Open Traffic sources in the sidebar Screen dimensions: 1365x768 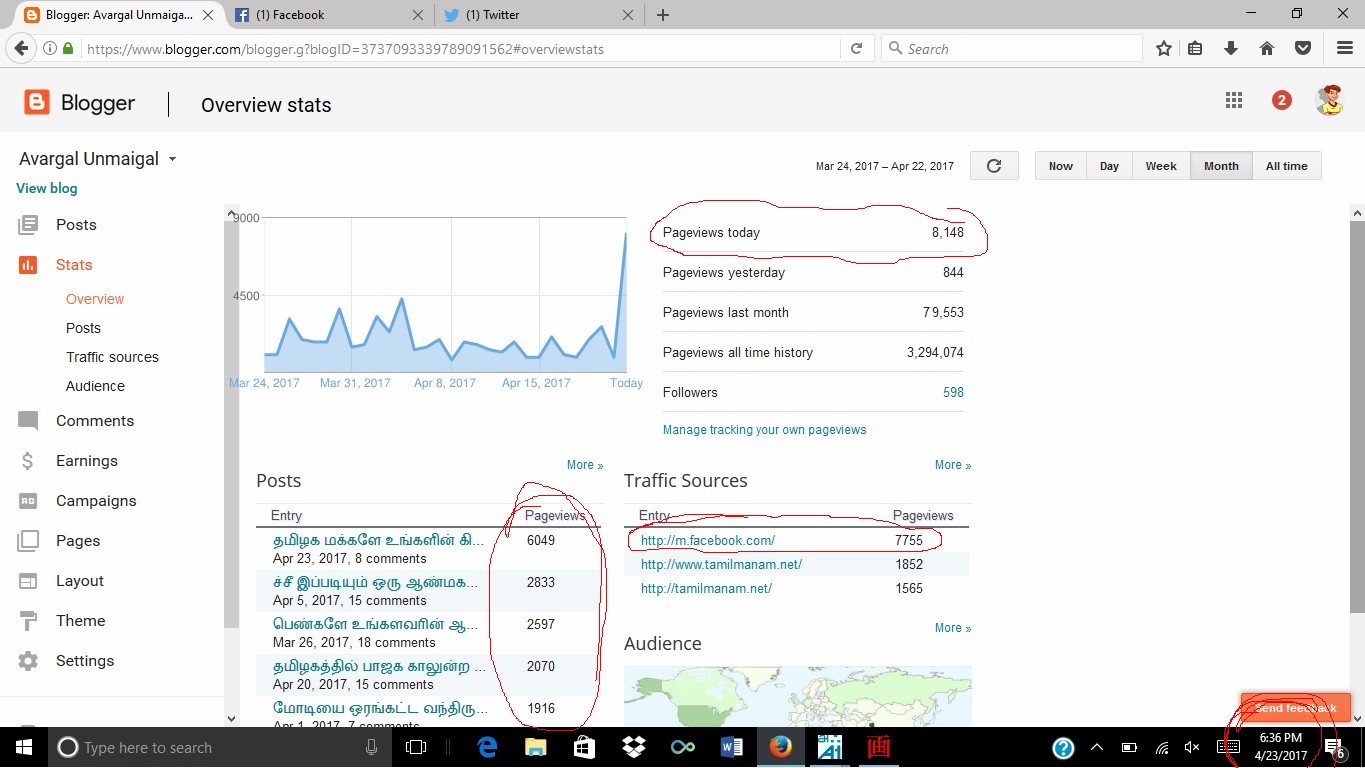click(x=112, y=357)
